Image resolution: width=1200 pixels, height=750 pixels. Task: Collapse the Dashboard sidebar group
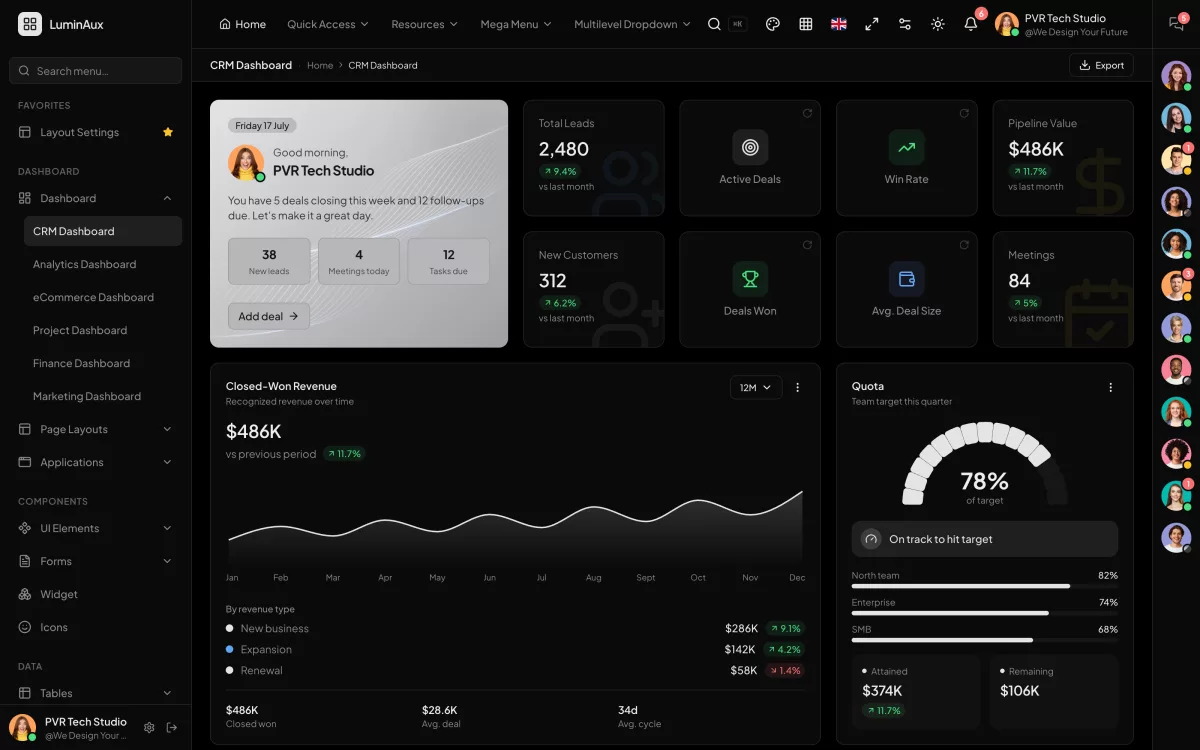(x=96, y=198)
